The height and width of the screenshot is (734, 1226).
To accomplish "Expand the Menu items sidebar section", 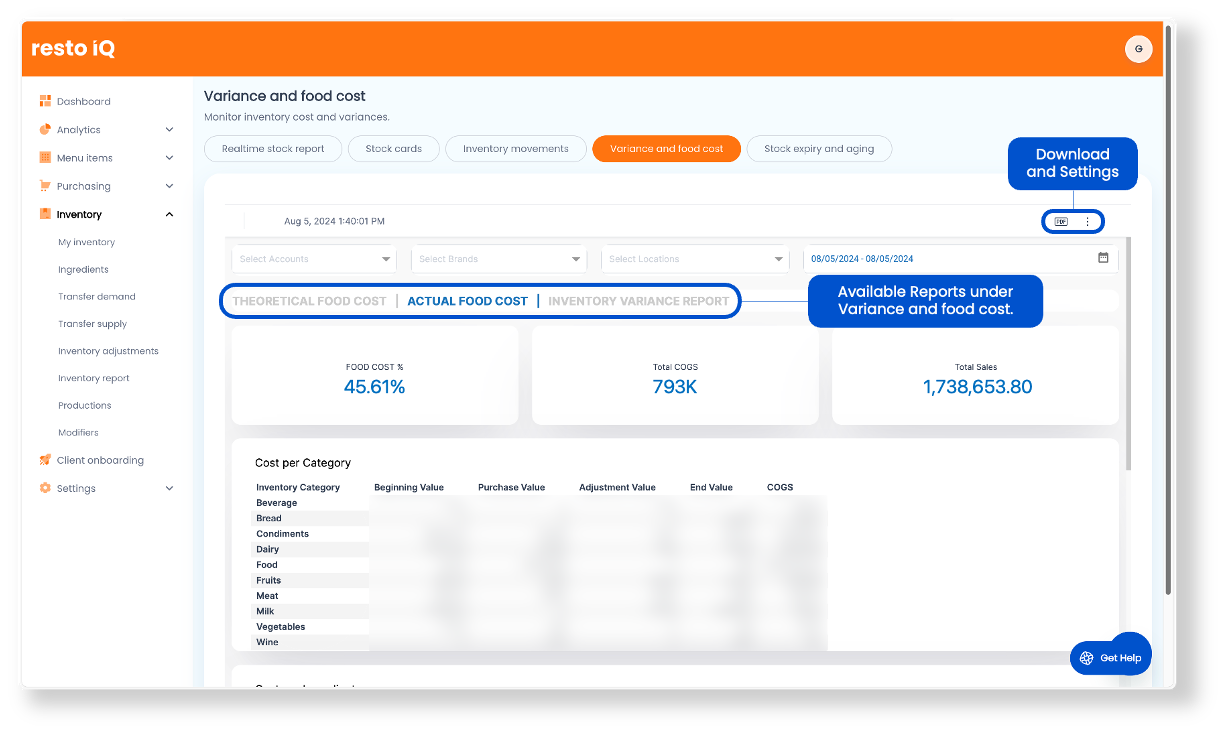I will 169,158.
